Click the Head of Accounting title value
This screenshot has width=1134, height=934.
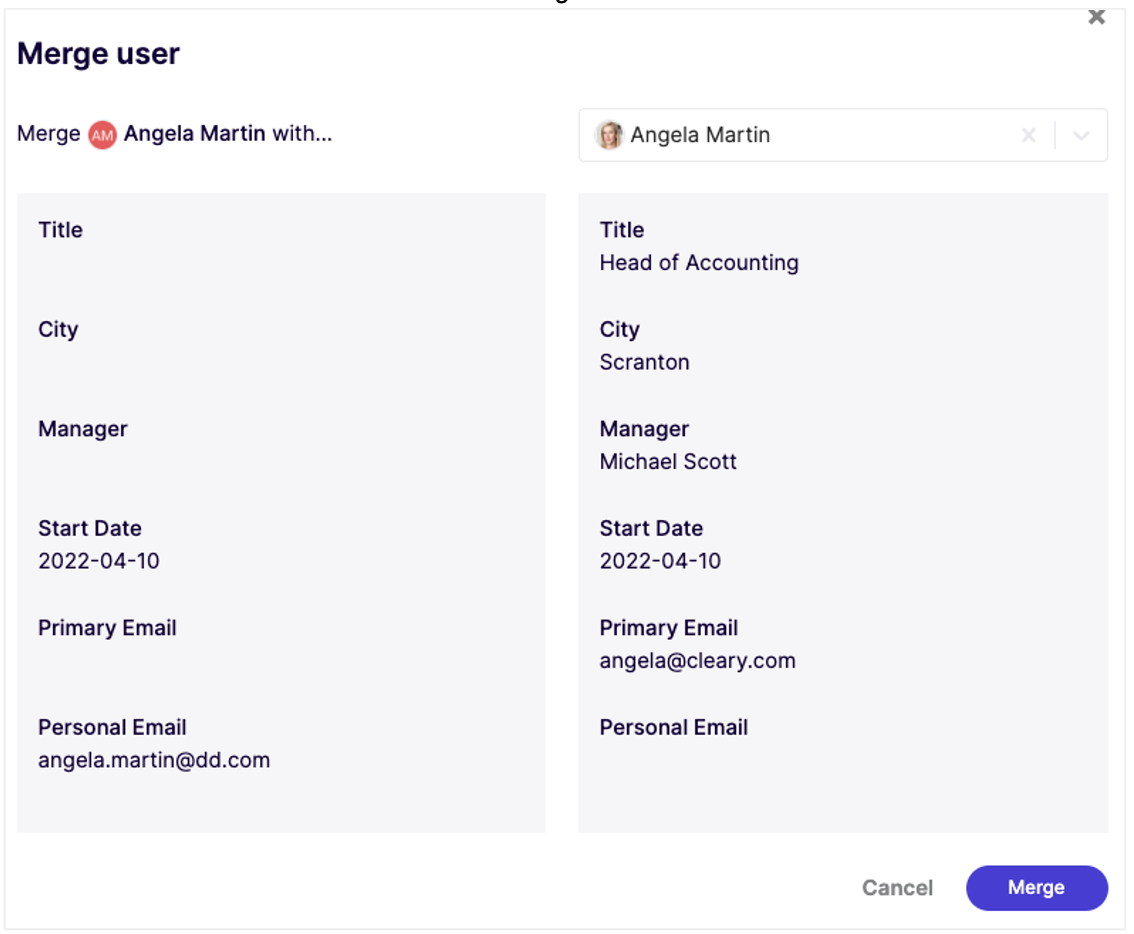(x=698, y=262)
